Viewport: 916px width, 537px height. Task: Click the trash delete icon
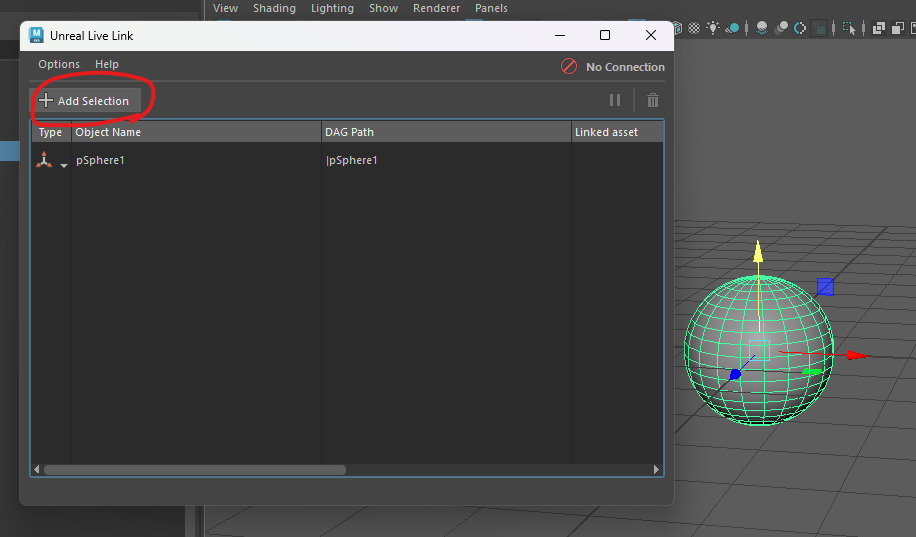click(653, 101)
